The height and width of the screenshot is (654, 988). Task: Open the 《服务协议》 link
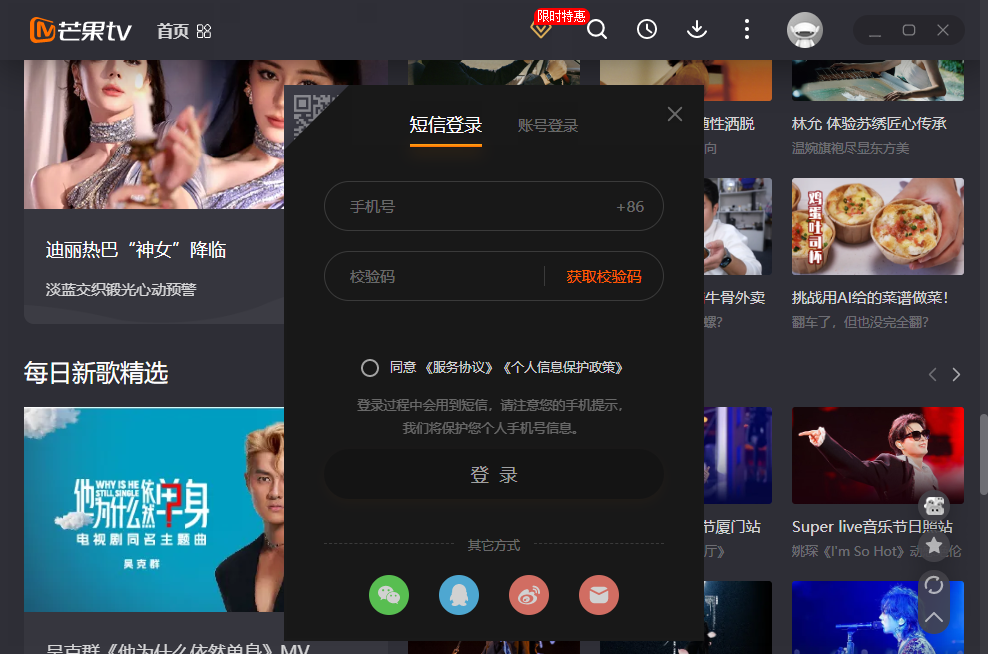click(x=459, y=367)
